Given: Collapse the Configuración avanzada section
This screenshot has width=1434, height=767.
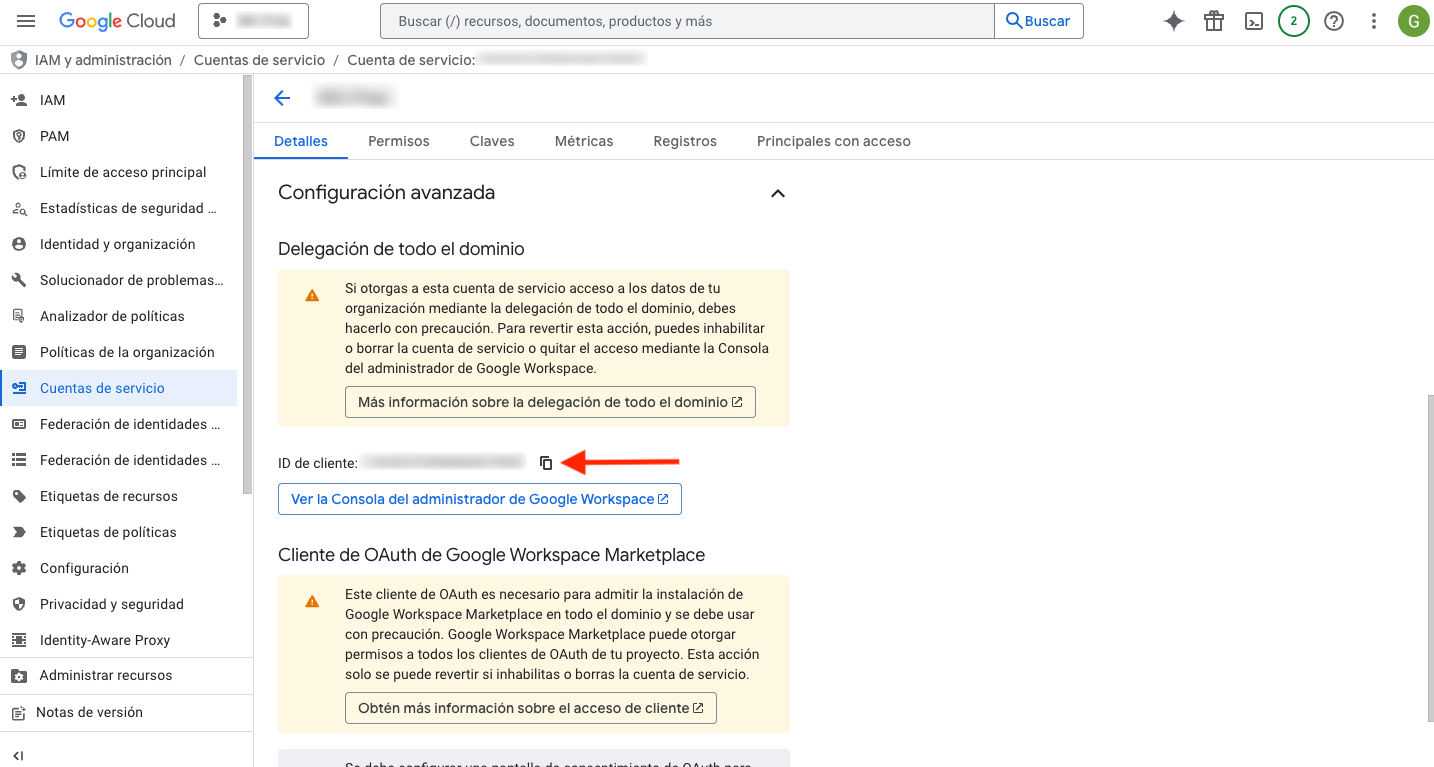Looking at the screenshot, I should (x=777, y=193).
